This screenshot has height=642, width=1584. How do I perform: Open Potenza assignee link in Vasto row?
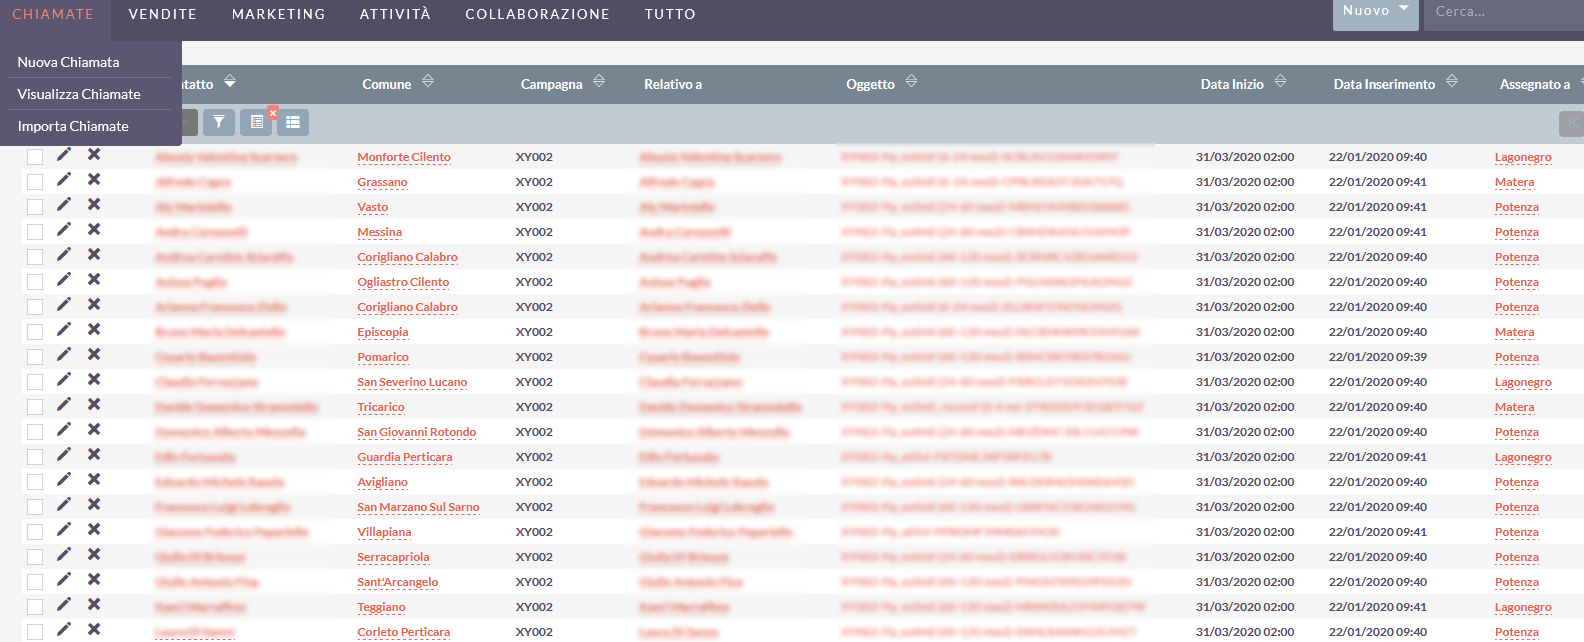point(1517,207)
